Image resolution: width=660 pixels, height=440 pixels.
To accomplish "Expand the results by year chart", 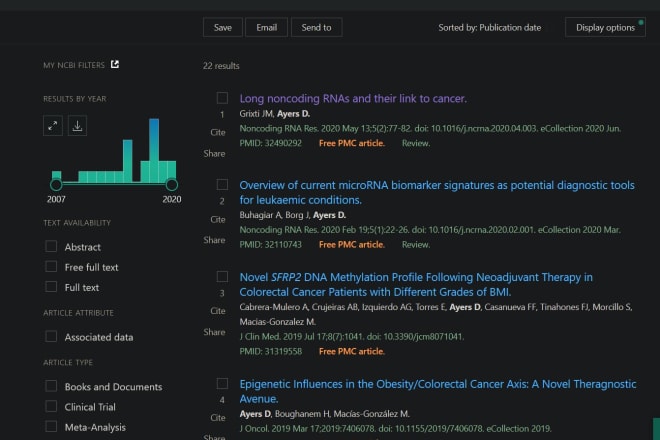I will [53, 125].
